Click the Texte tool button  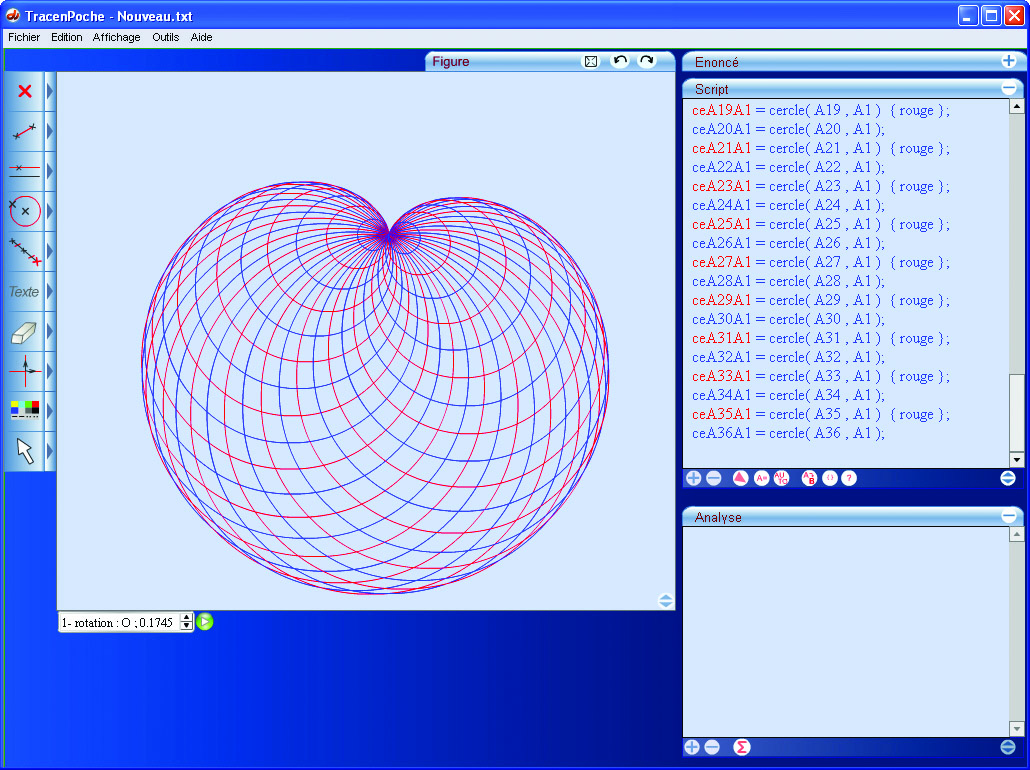[x=25, y=291]
